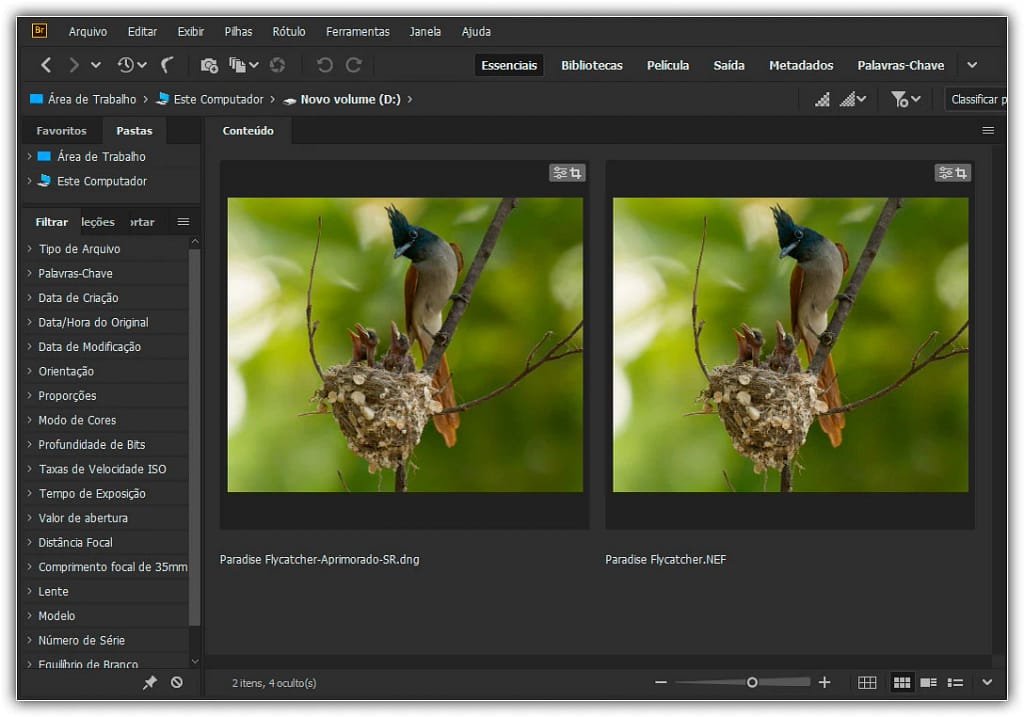Open the Ferramentas menu
Image resolution: width=1024 pixels, height=717 pixels.
click(x=357, y=31)
